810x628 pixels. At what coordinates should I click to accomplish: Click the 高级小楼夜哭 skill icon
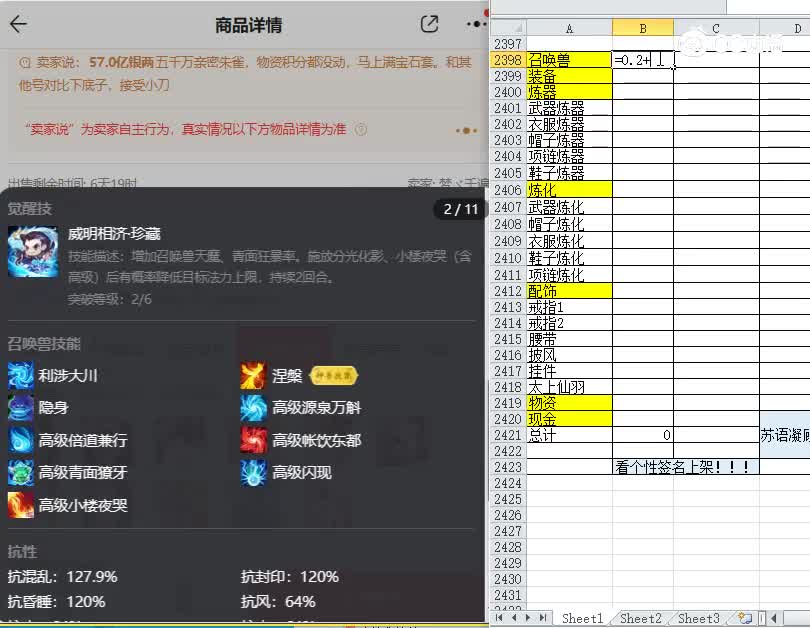(22, 506)
